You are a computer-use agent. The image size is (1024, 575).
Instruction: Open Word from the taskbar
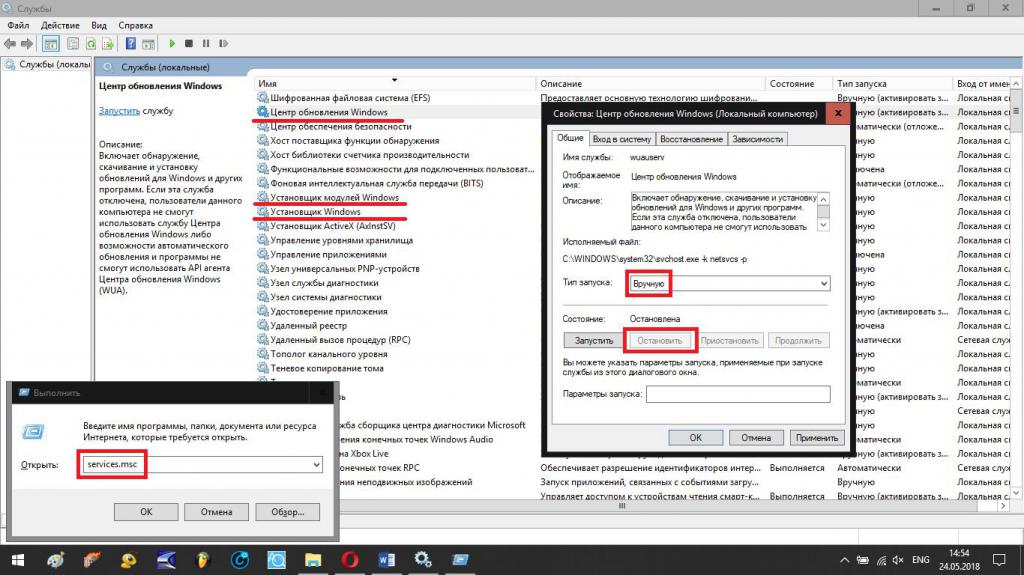point(386,560)
